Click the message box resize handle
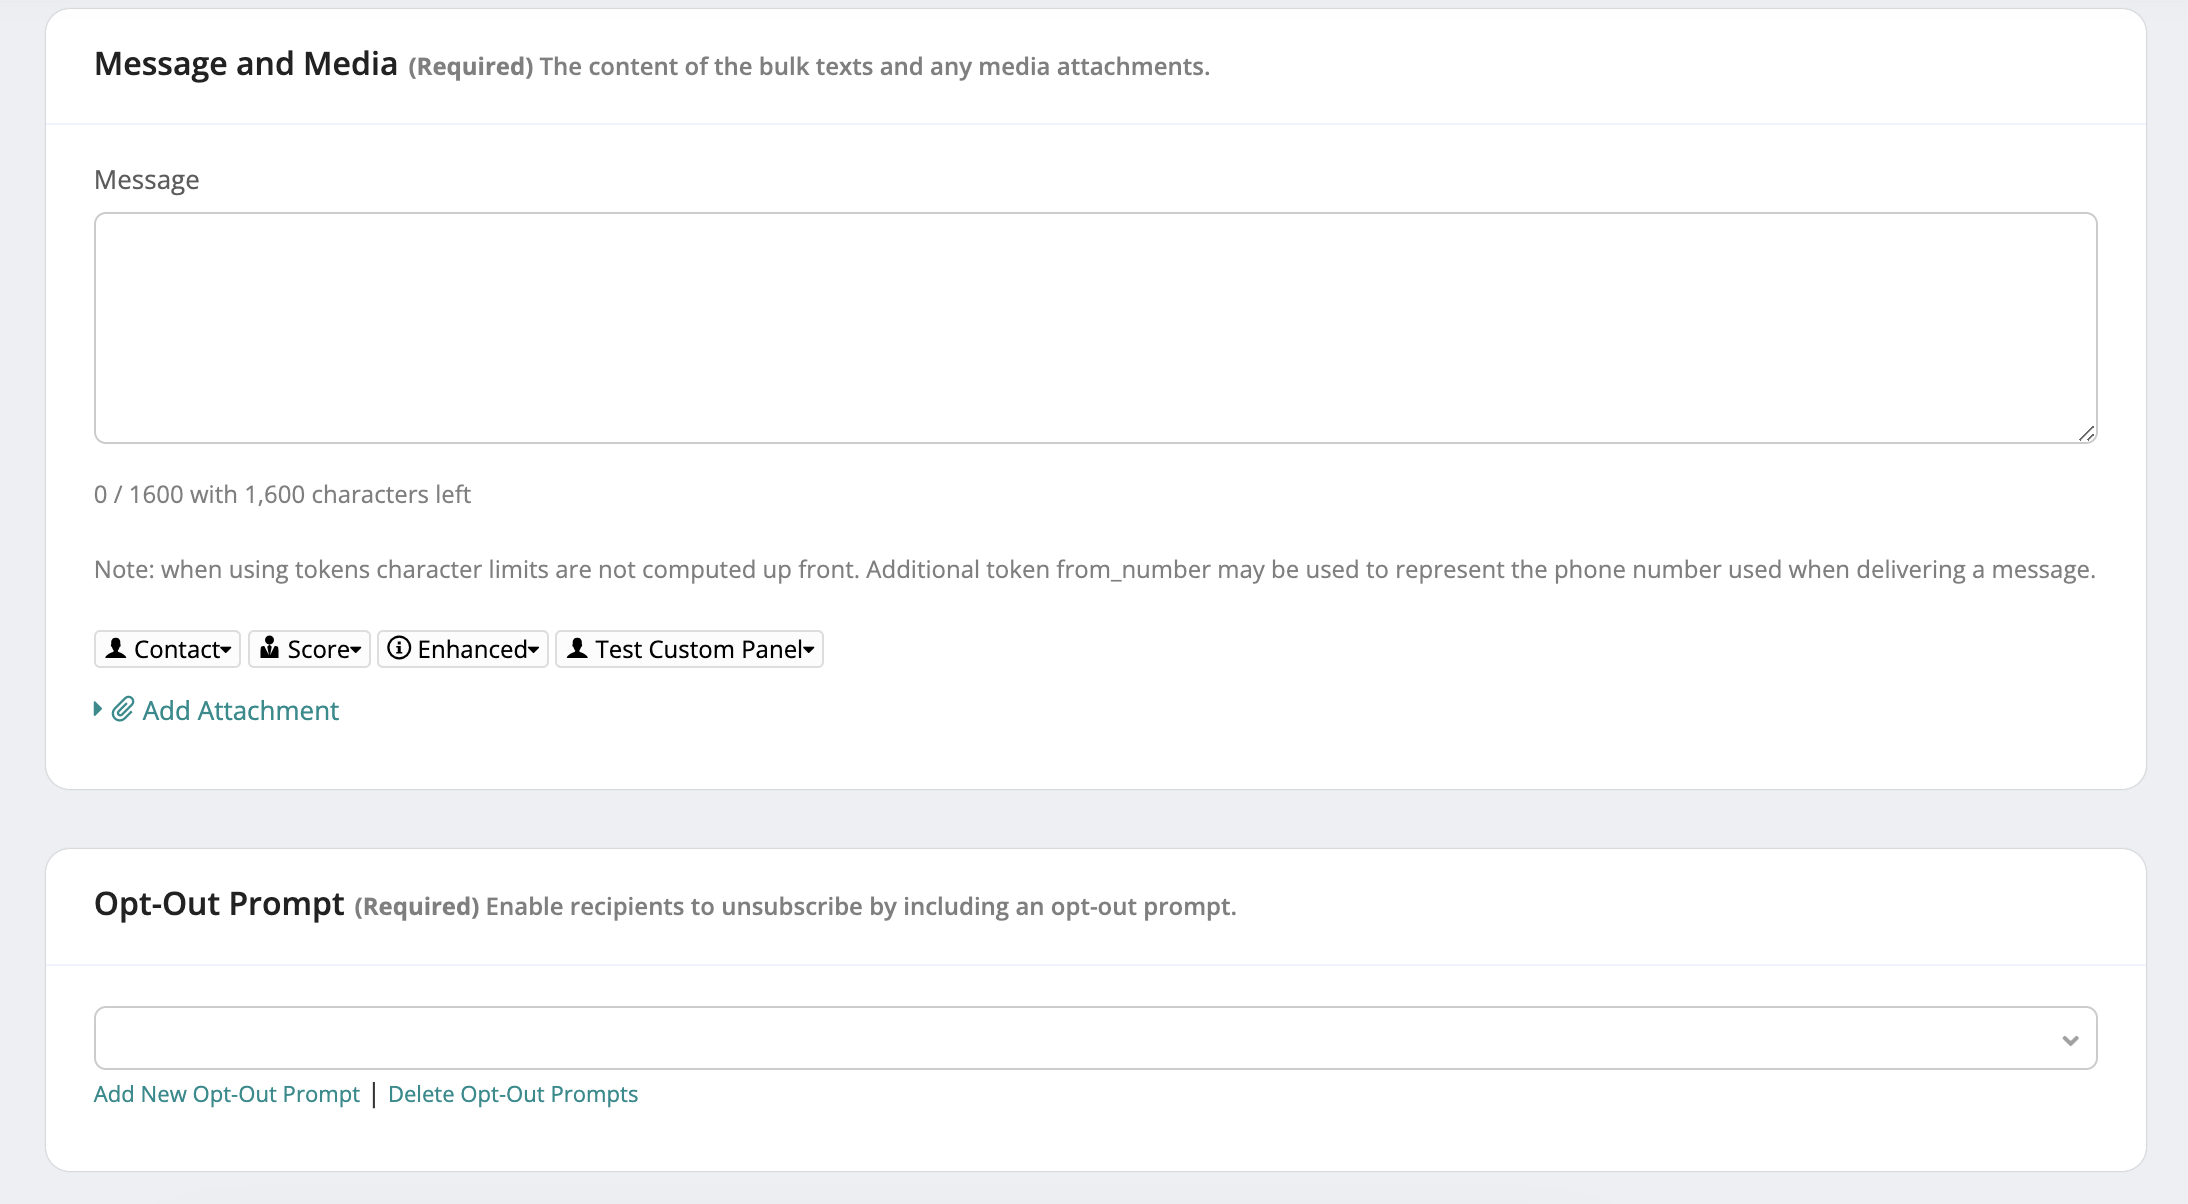Viewport: 2188px width, 1204px height. (2086, 433)
